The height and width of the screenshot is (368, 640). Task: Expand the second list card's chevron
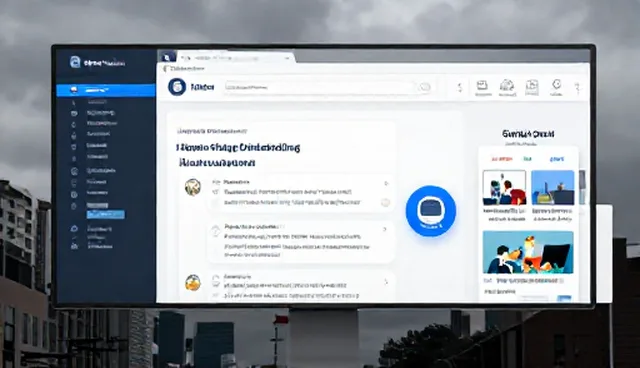point(384,229)
